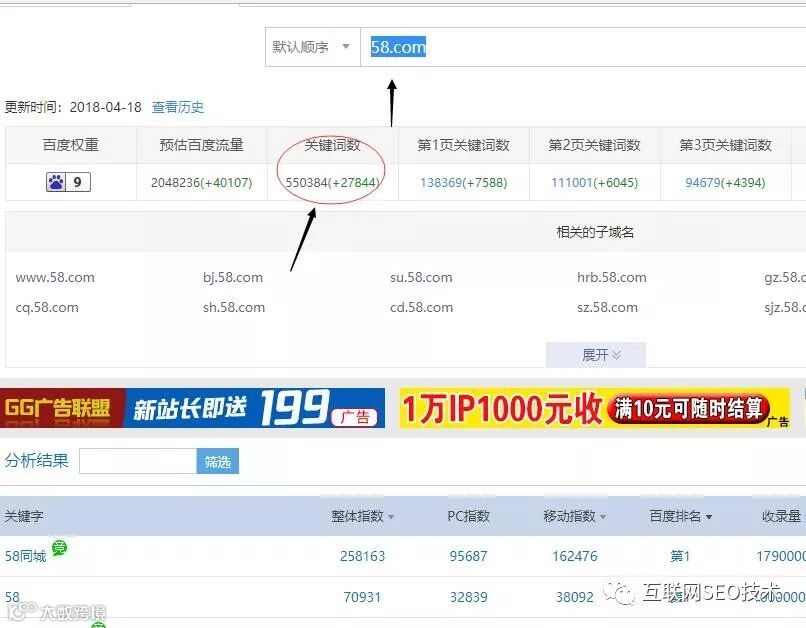Click keyword 58 mobile index 38092
The image size is (806, 628).
click(575, 597)
